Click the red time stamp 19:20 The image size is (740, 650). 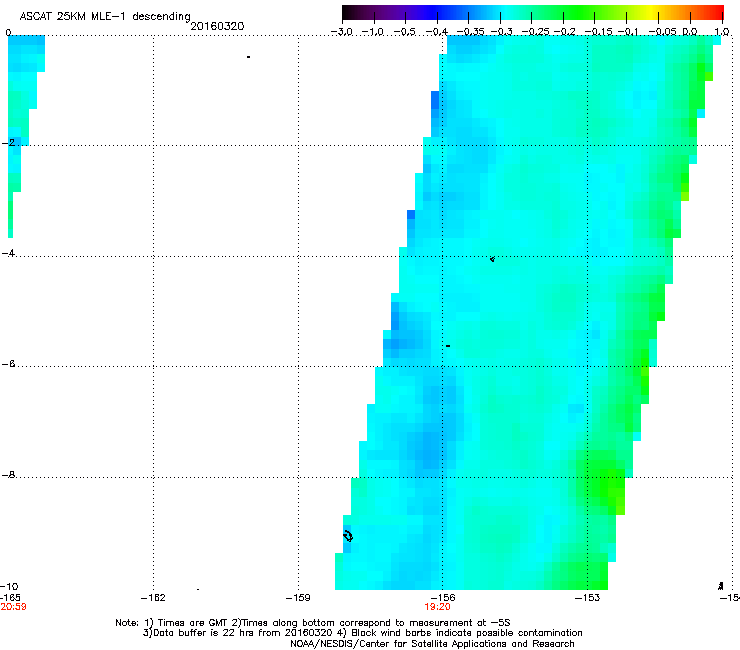[437, 607]
